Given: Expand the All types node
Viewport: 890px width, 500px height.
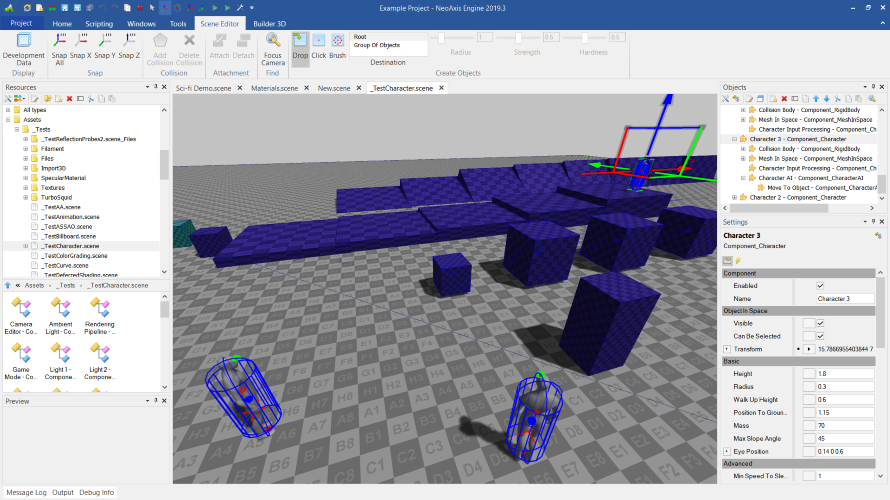Looking at the screenshot, I should point(8,110).
